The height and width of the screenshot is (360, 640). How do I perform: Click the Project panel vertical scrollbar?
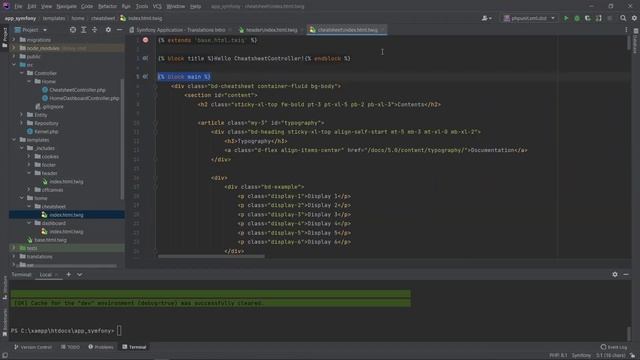[122, 139]
